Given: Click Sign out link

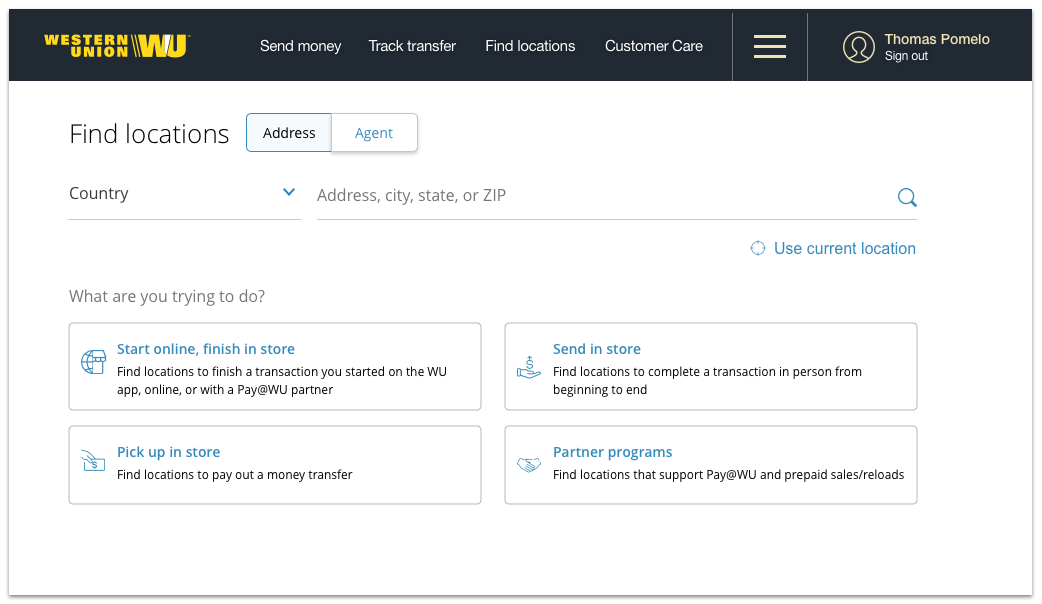Looking at the screenshot, I should click(x=906, y=56).
